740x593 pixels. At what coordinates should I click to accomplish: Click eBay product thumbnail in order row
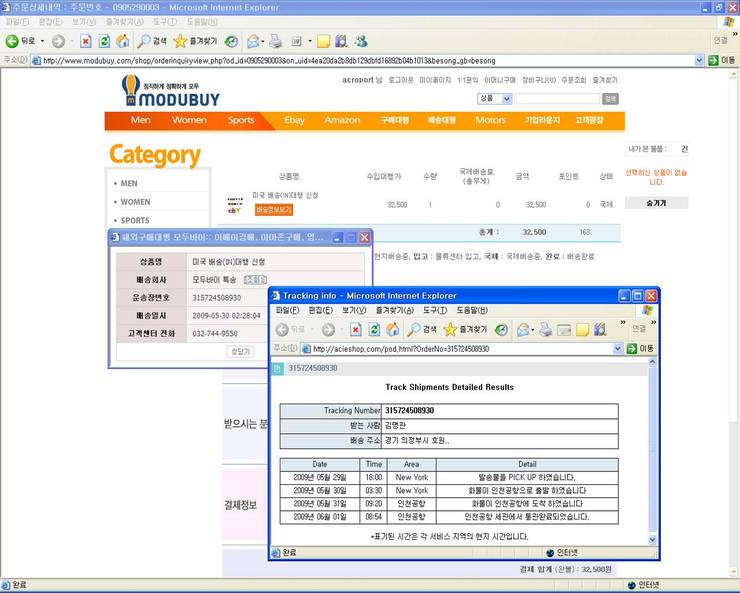(x=235, y=205)
